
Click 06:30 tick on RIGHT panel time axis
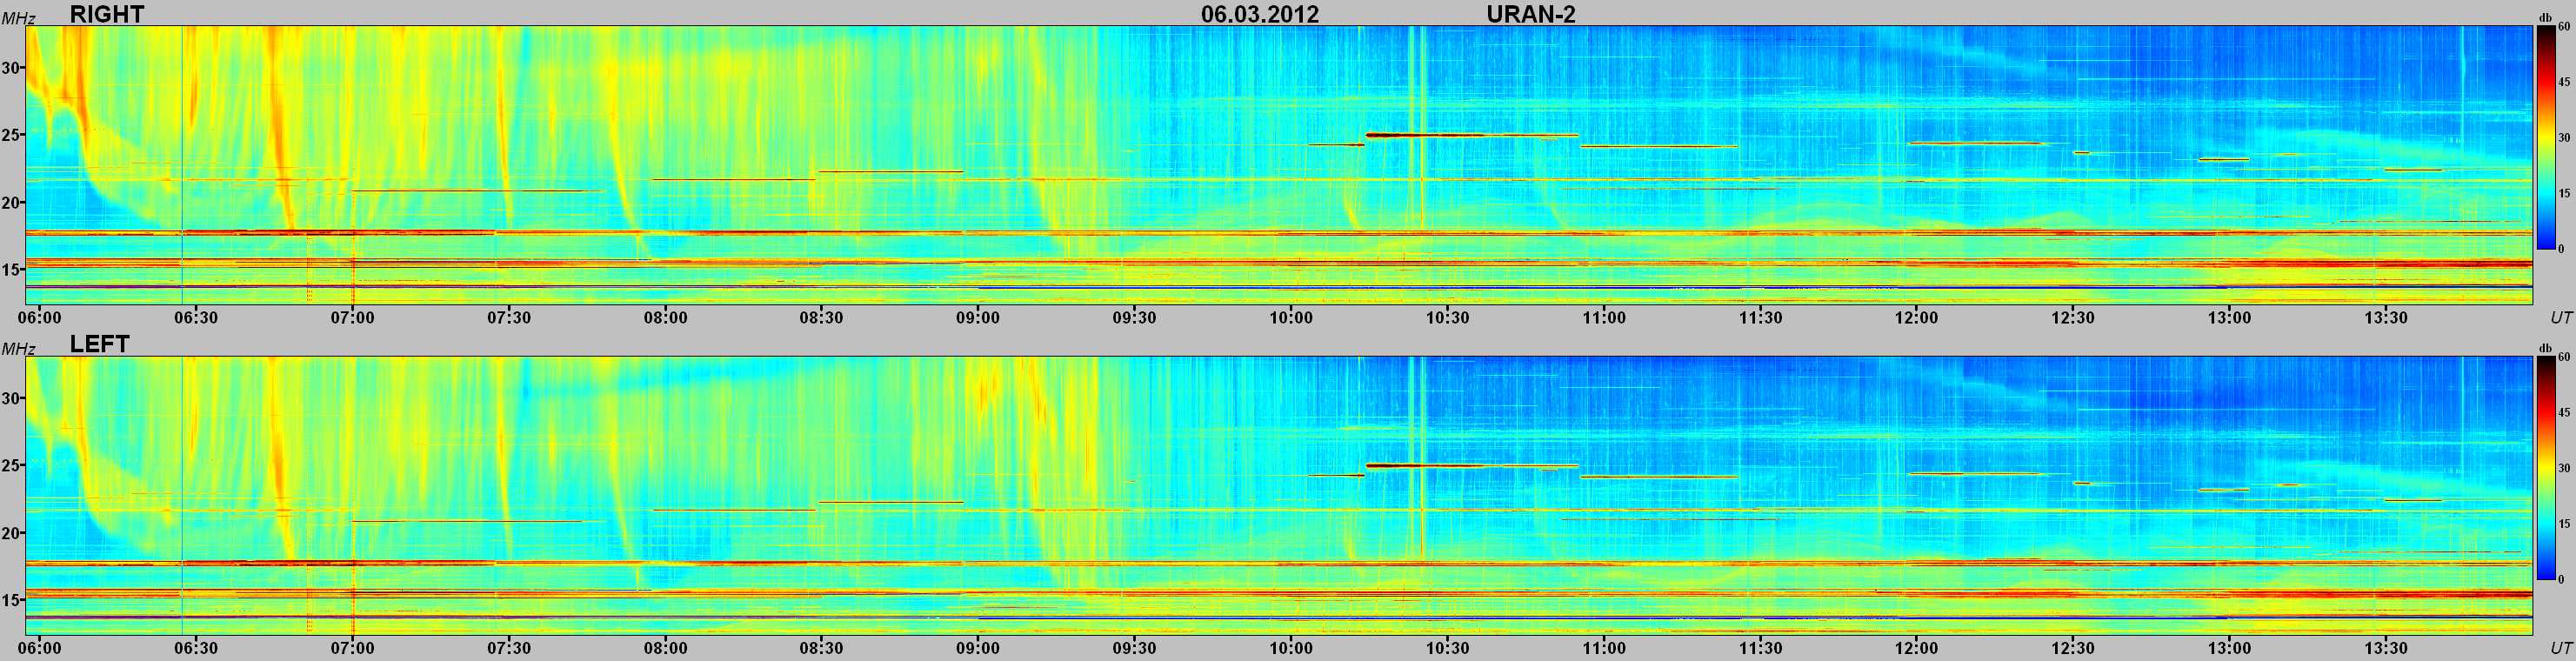[195, 317]
